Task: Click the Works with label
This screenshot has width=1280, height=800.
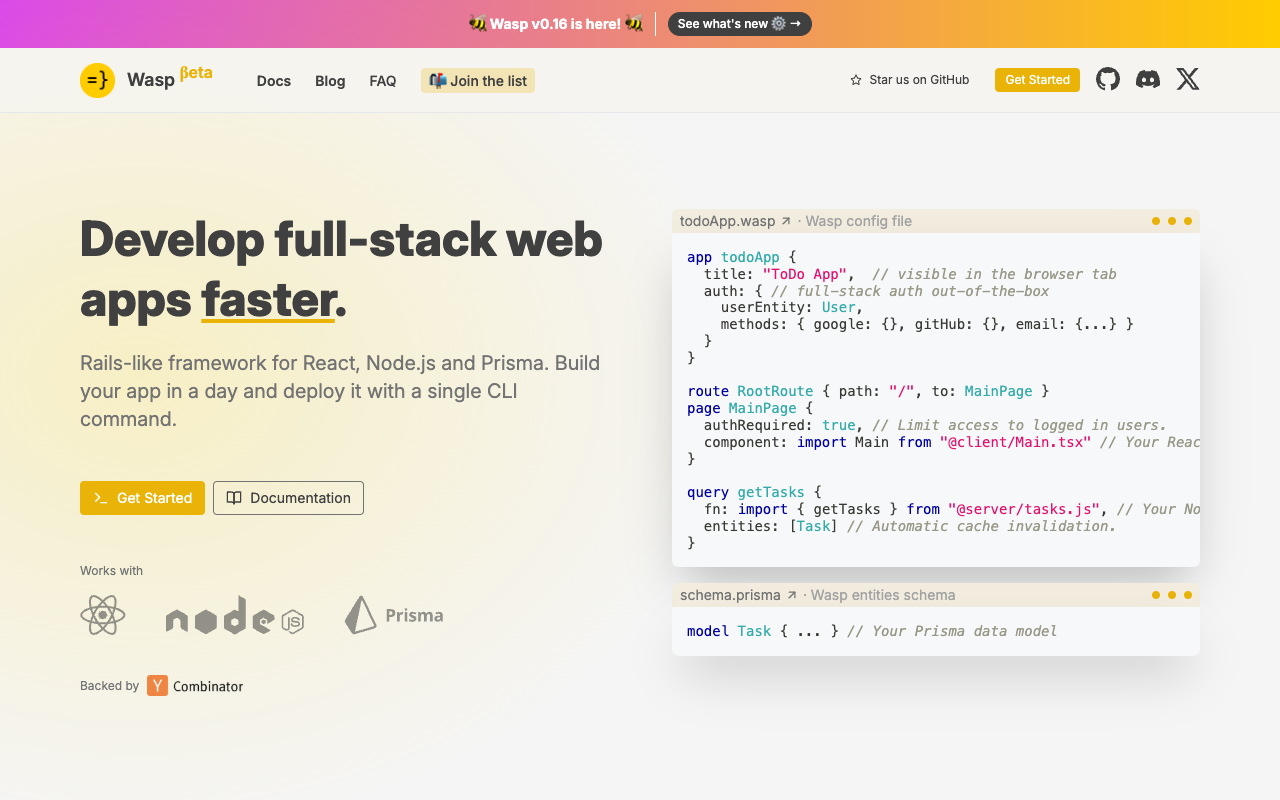Action: point(111,571)
